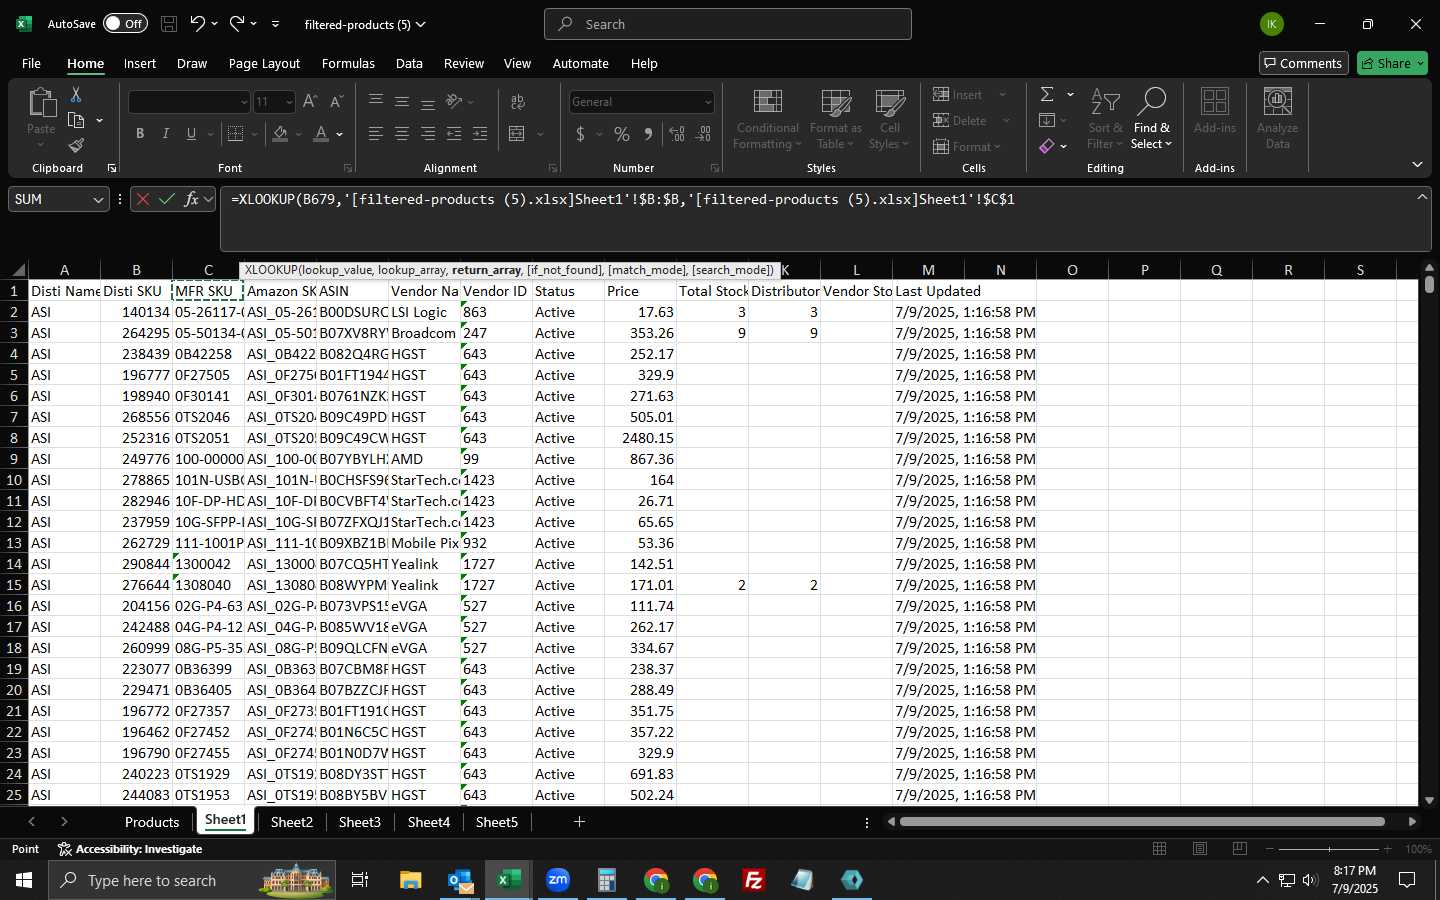Viewport: 1440px width, 900px height.
Task: Click the zoom slider in status bar
Action: coord(1330,849)
